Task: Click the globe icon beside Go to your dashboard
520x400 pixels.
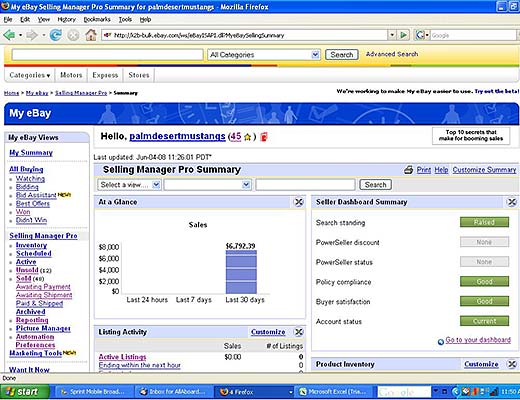Action: click(x=441, y=341)
